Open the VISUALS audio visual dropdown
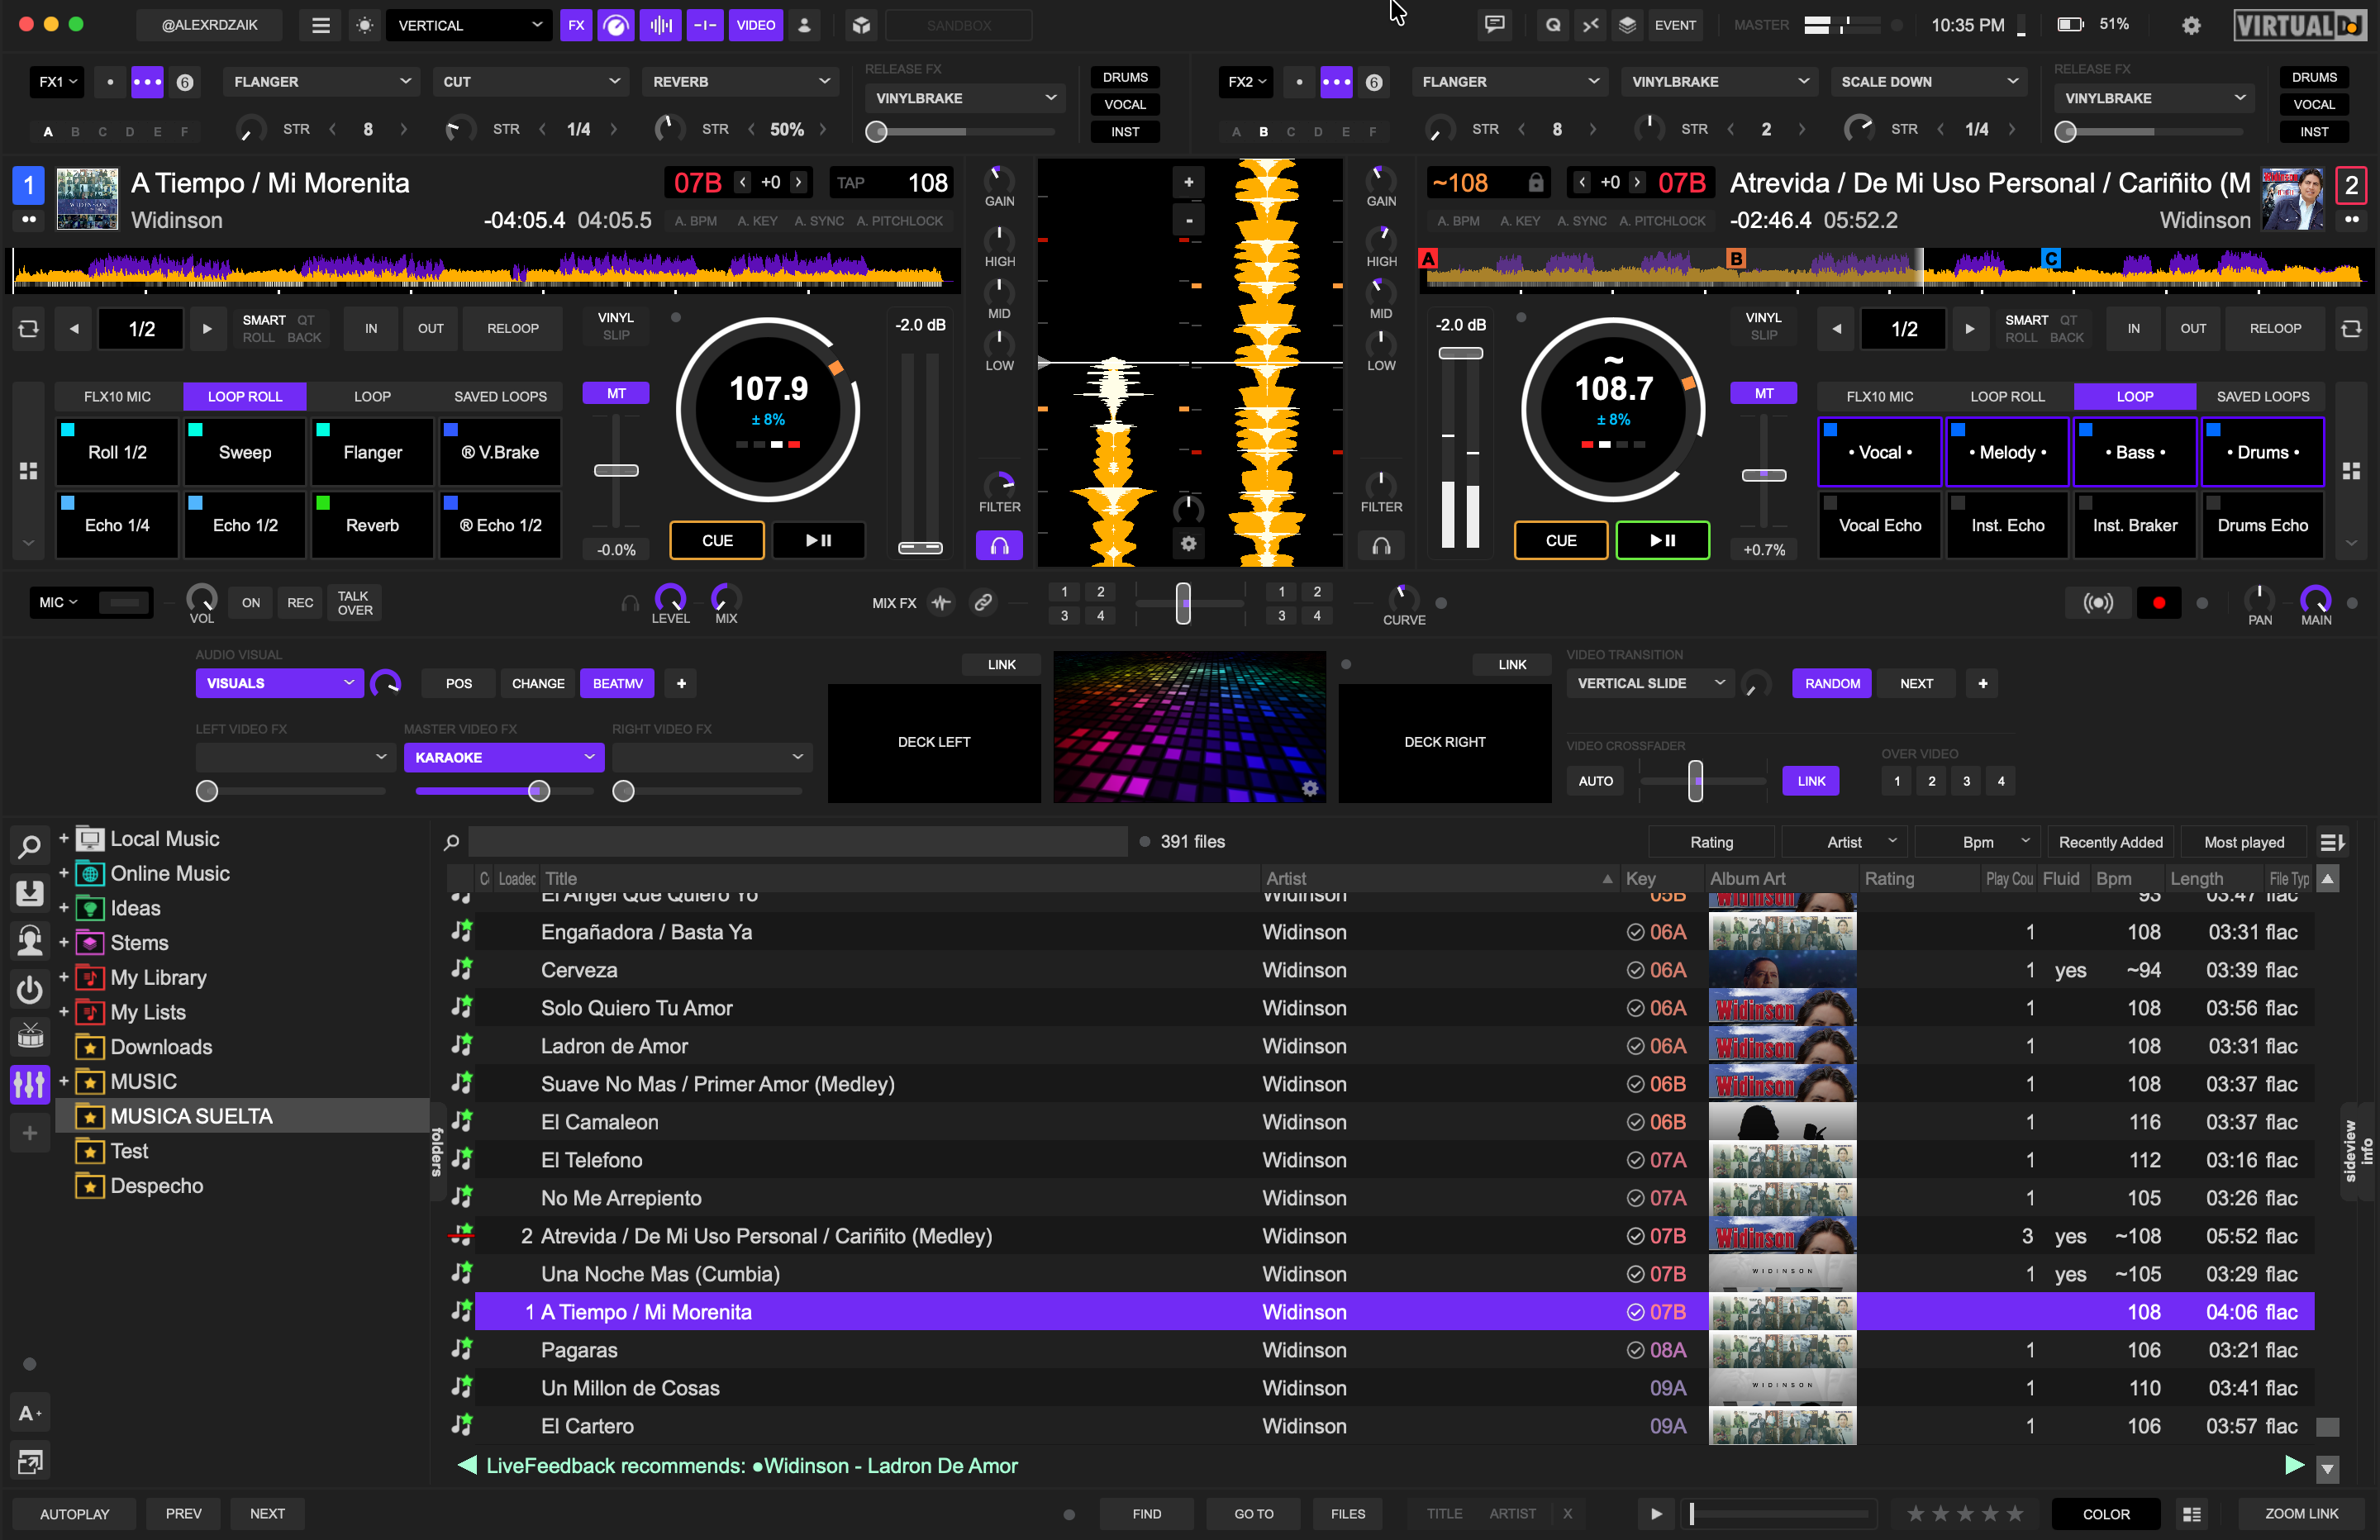 (280, 684)
